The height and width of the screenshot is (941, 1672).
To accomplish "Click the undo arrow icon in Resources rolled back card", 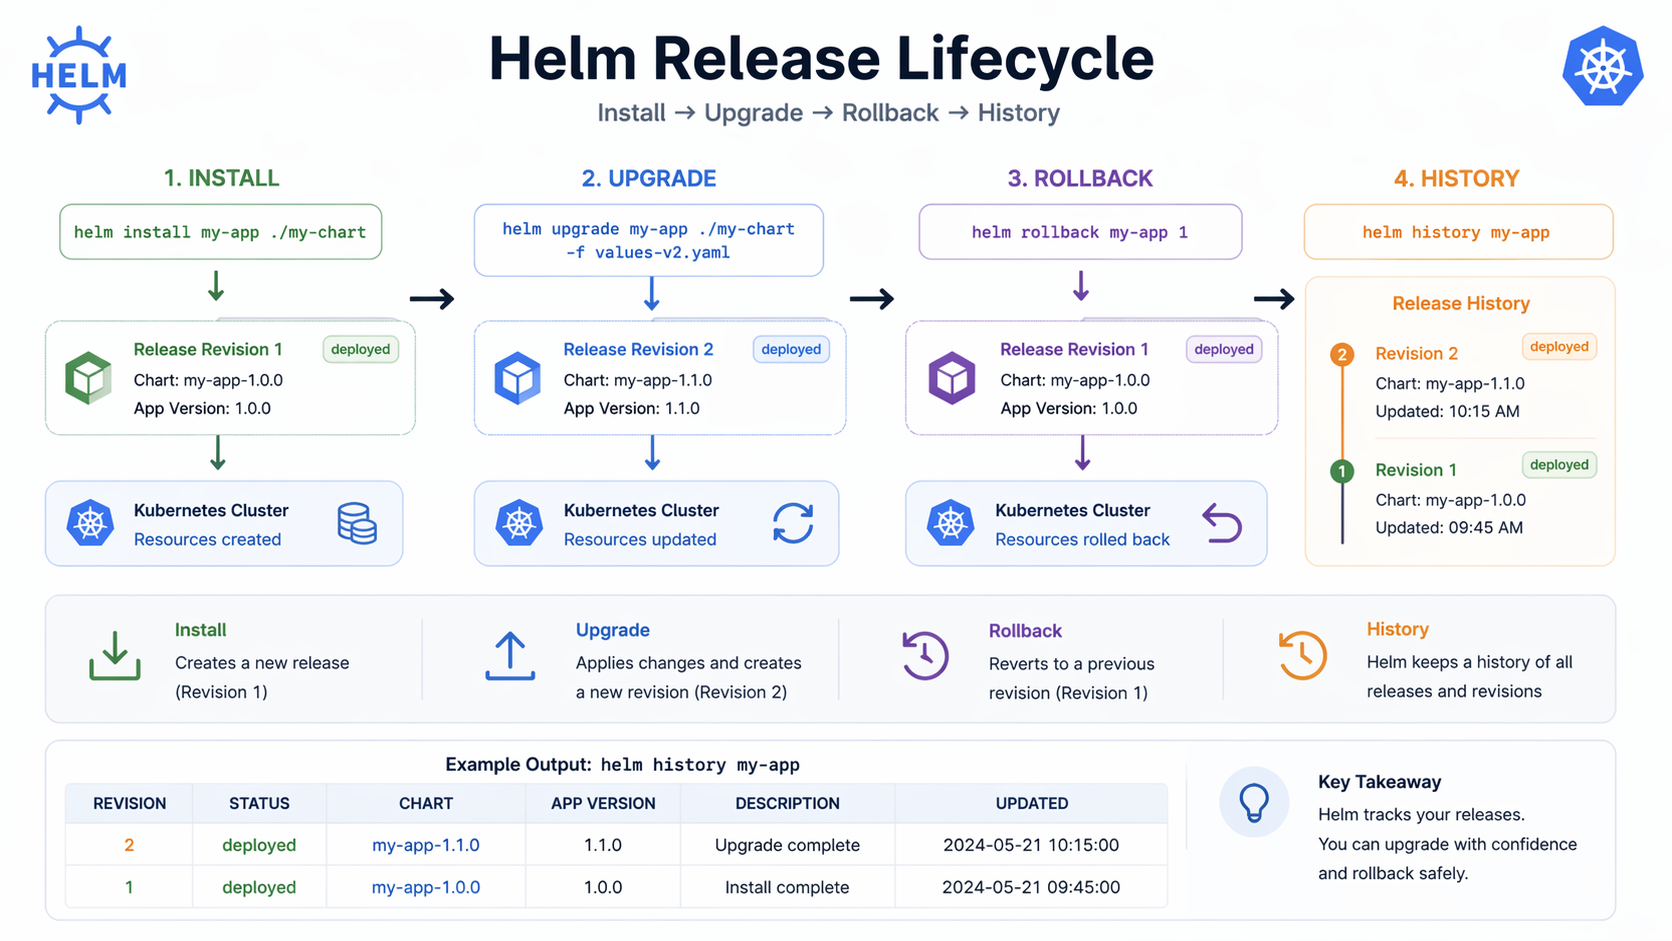I will coord(1222,523).
